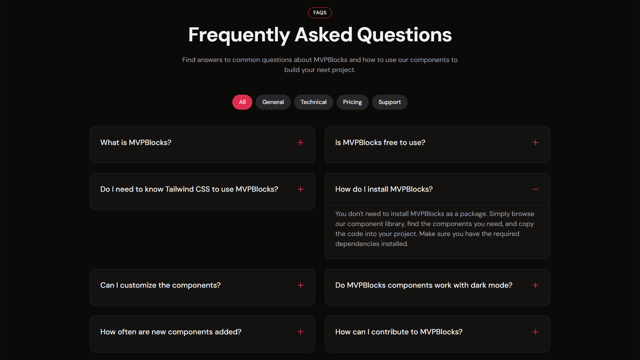This screenshot has width=640, height=360.
Task: Choose the Support category filter
Action: tap(389, 102)
